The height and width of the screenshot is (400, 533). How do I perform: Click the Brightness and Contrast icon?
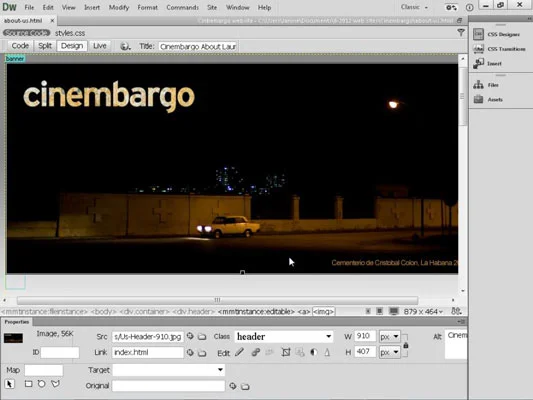(313, 352)
